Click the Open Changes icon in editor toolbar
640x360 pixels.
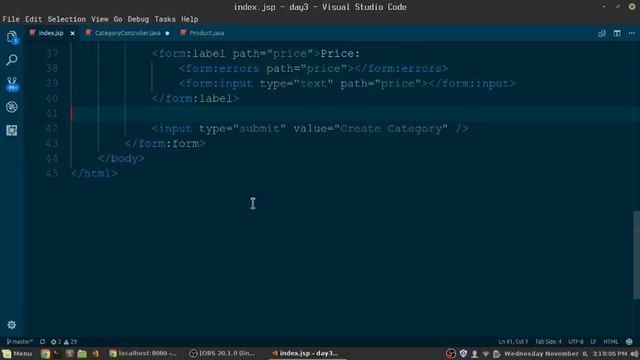tap(602, 33)
